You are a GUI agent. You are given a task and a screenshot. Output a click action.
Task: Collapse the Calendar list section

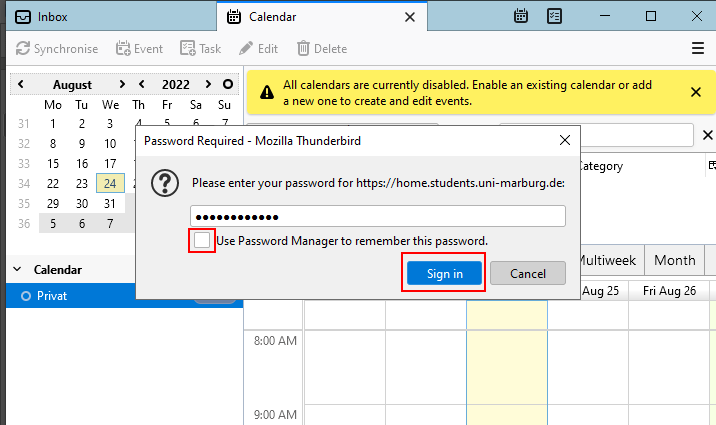(18, 270)
